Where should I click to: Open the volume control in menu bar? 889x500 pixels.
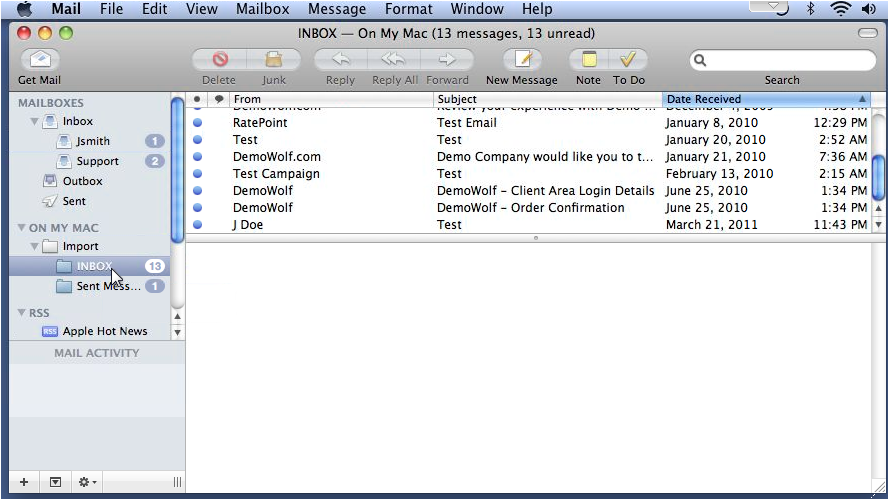tap(869, 9)
